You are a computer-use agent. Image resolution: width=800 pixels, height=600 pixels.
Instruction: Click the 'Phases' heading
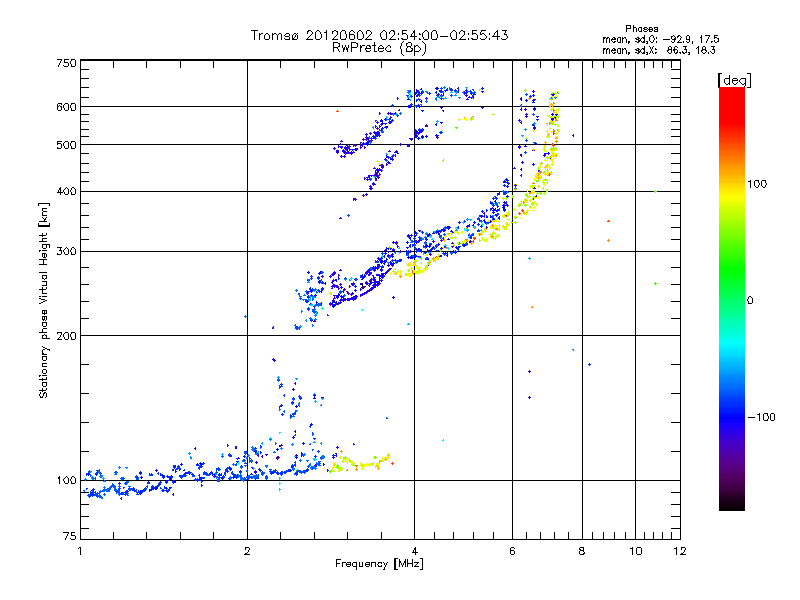641,29
